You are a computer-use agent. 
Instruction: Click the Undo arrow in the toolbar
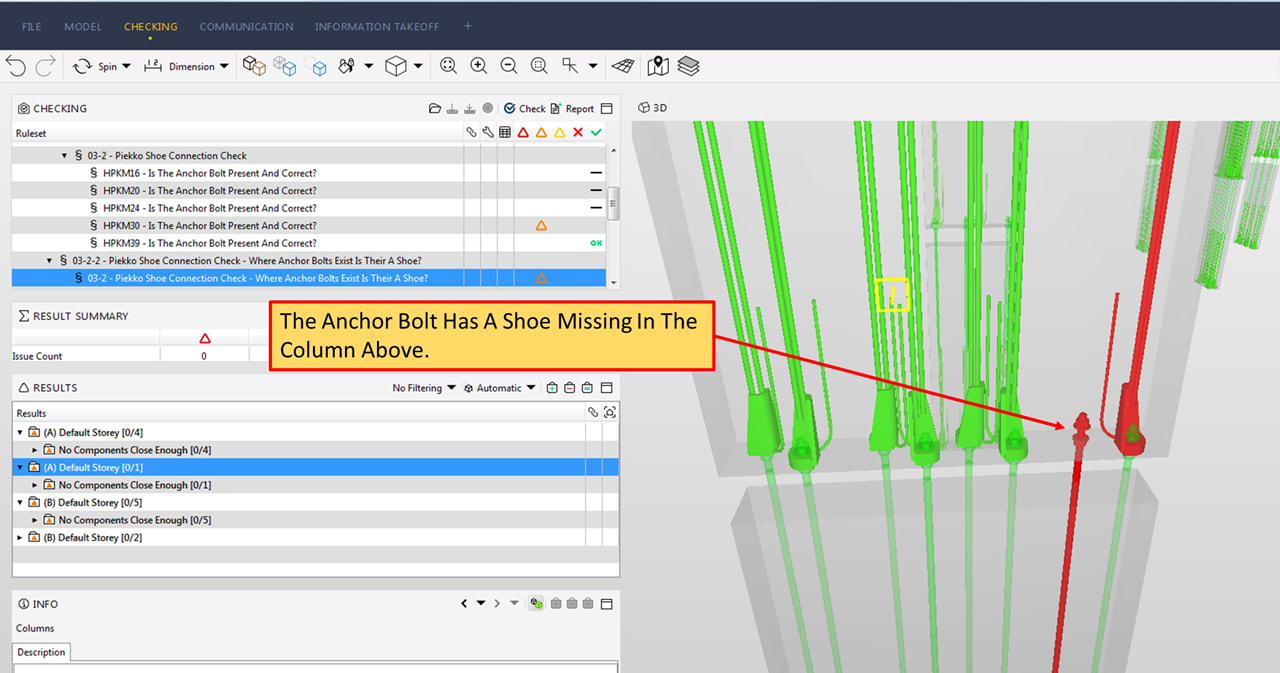coord(15,66)
